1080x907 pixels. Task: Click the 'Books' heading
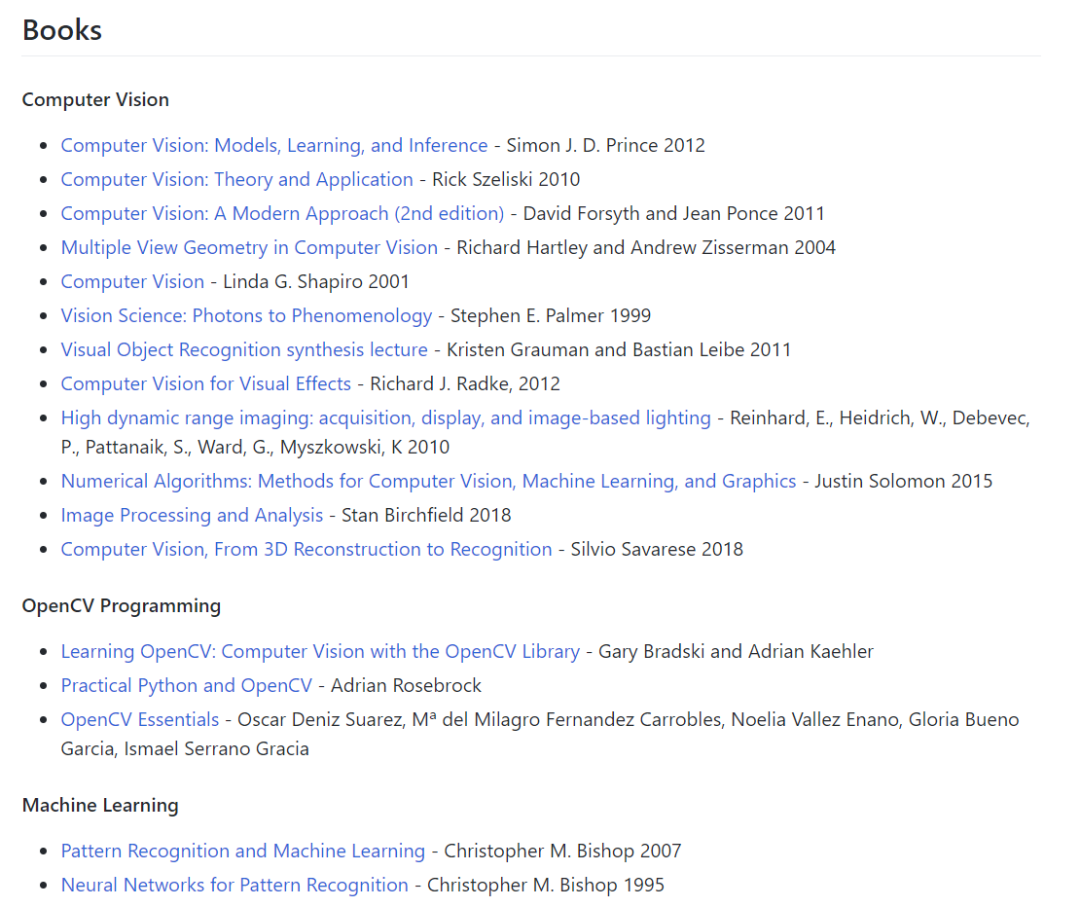(62, 30)
